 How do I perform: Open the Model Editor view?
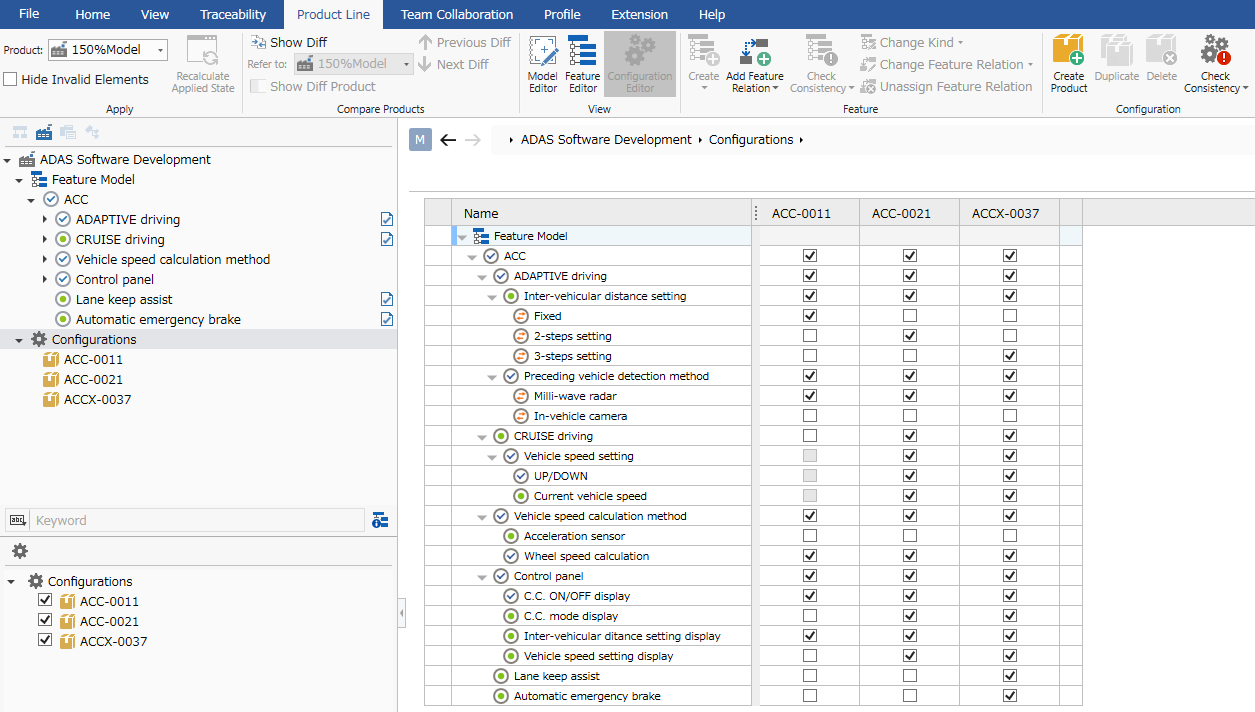[542, 64]
